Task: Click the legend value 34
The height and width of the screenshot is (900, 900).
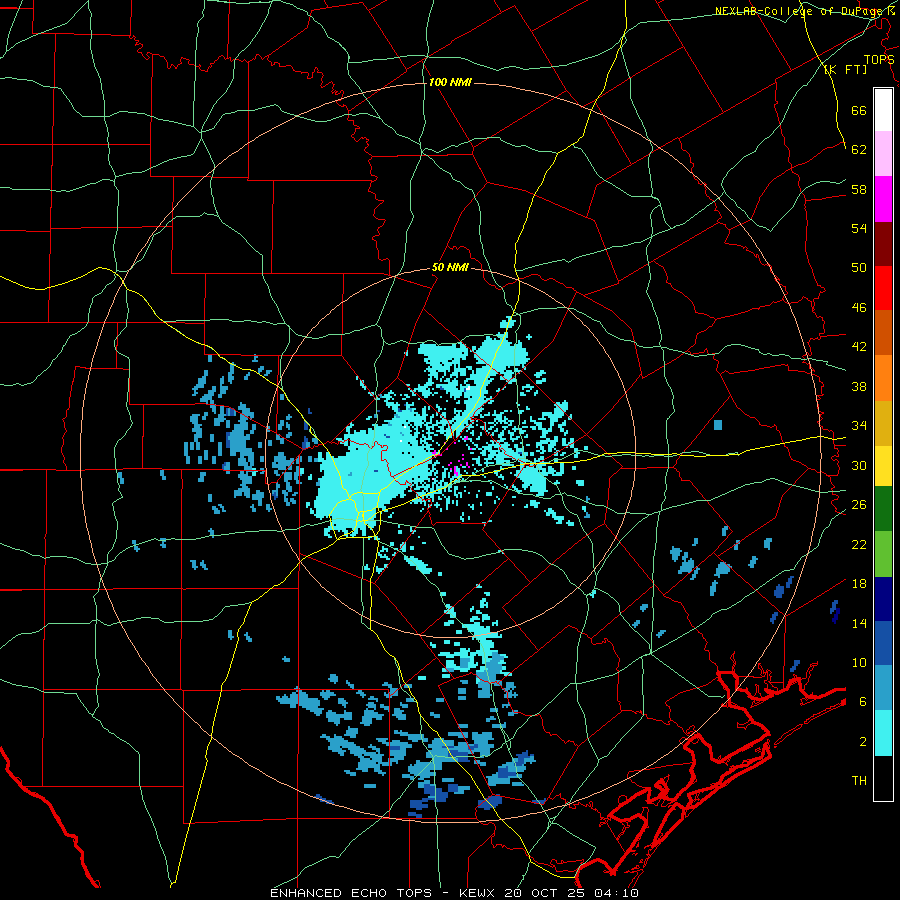Action: (x=859, y=426)
